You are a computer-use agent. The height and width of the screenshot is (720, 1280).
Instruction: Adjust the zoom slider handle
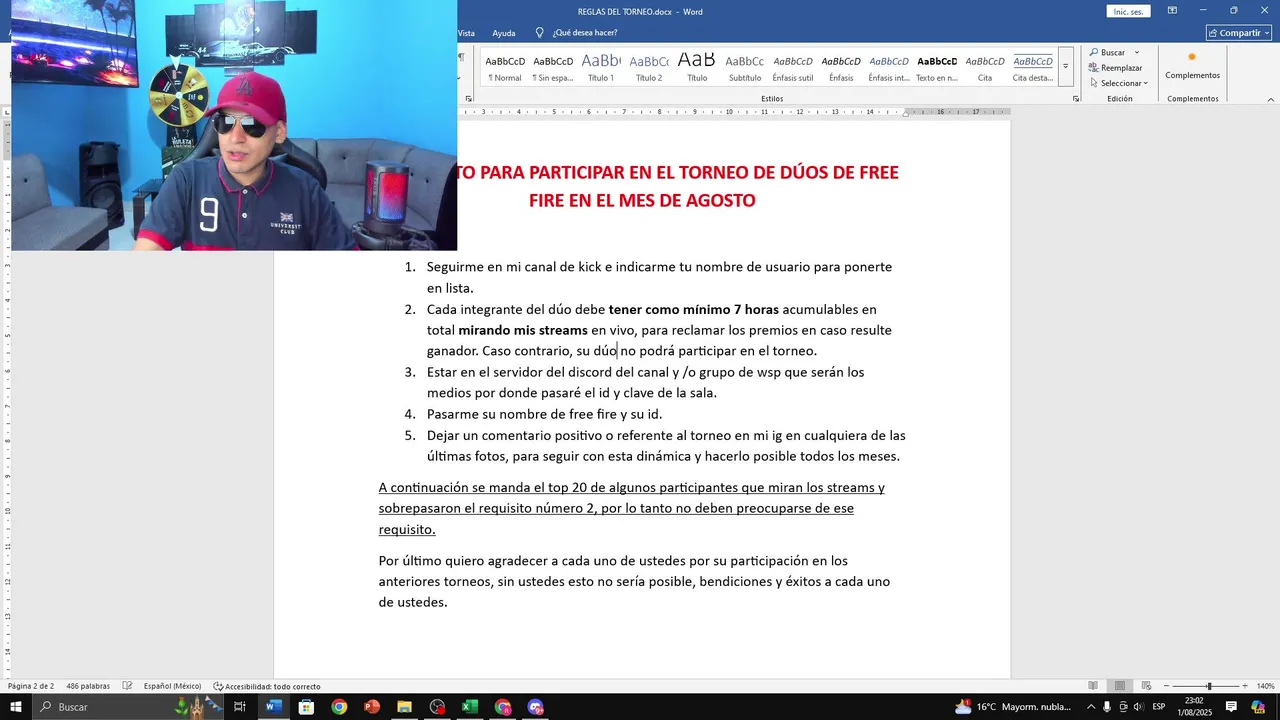[1209, 686]
